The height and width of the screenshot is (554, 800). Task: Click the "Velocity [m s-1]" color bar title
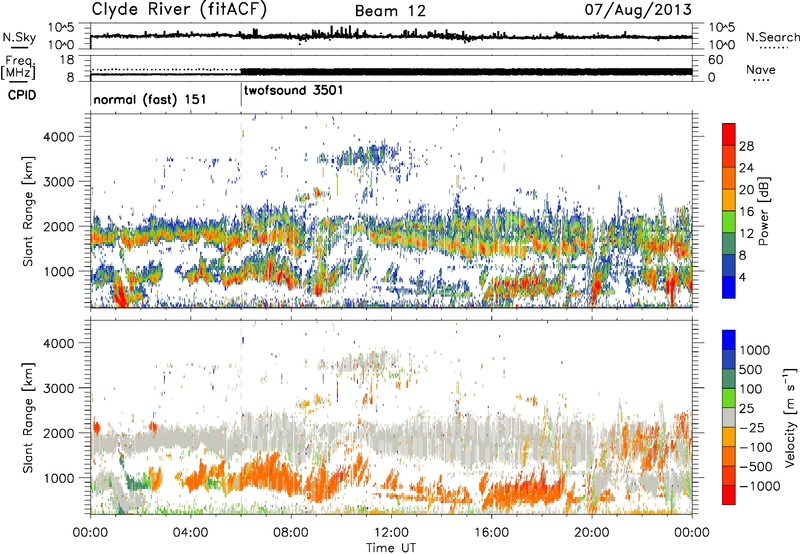790,417
